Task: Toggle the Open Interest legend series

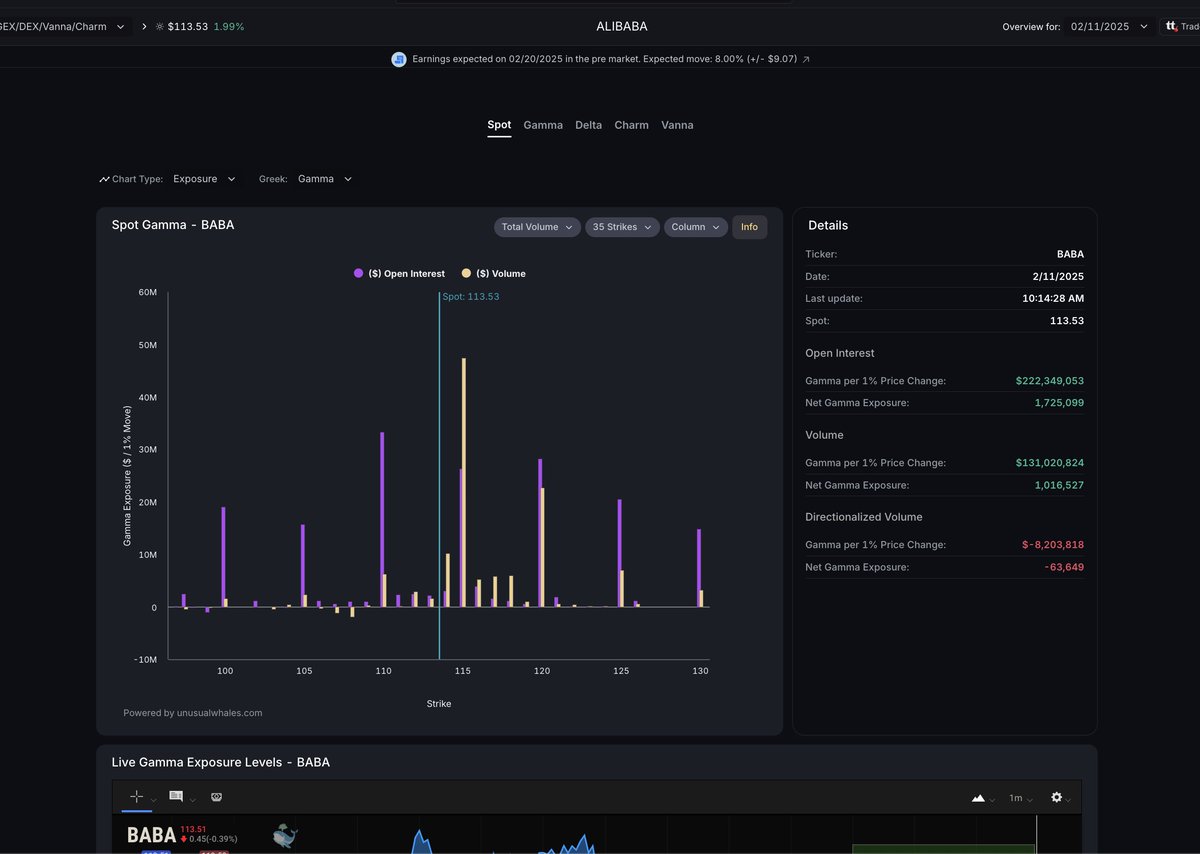Action: 400,273
